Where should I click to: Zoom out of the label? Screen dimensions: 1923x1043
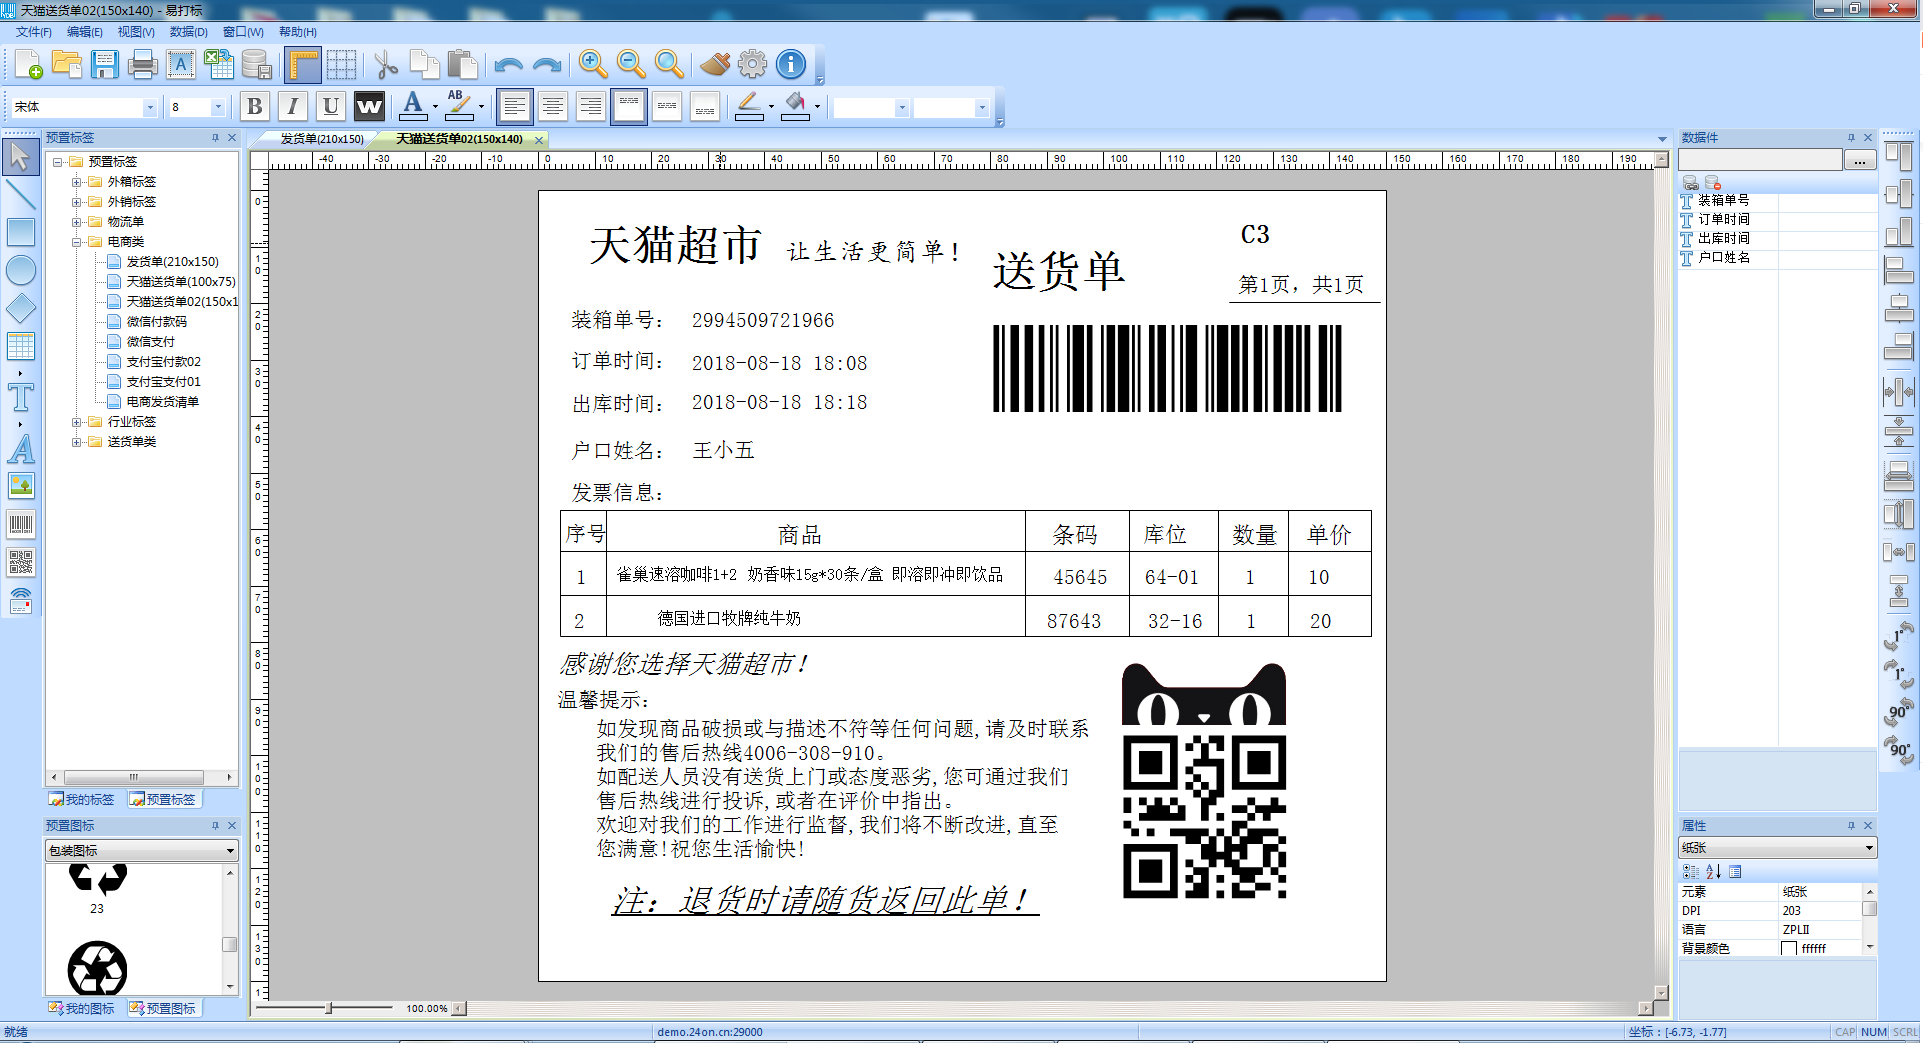pyautogui.click(x=631, y=65)
